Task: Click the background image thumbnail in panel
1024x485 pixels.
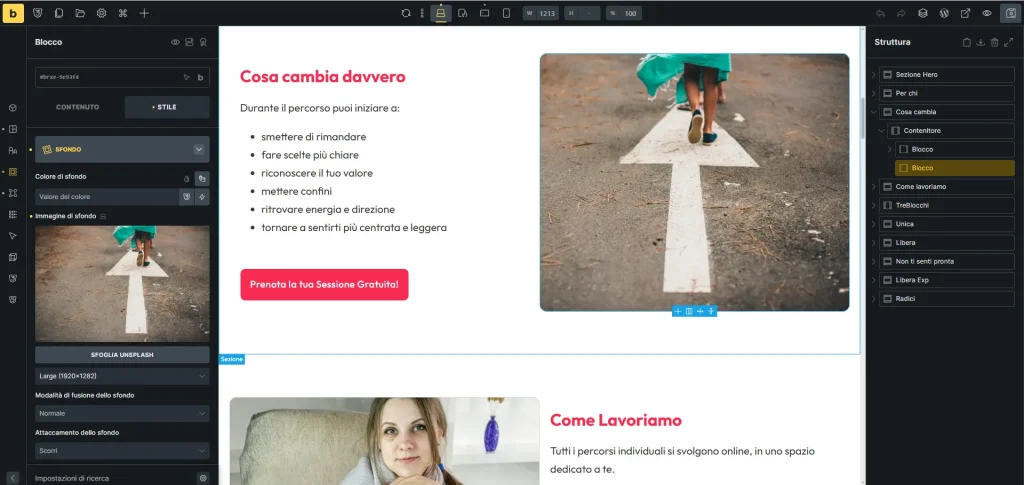Action: [122, 283]
